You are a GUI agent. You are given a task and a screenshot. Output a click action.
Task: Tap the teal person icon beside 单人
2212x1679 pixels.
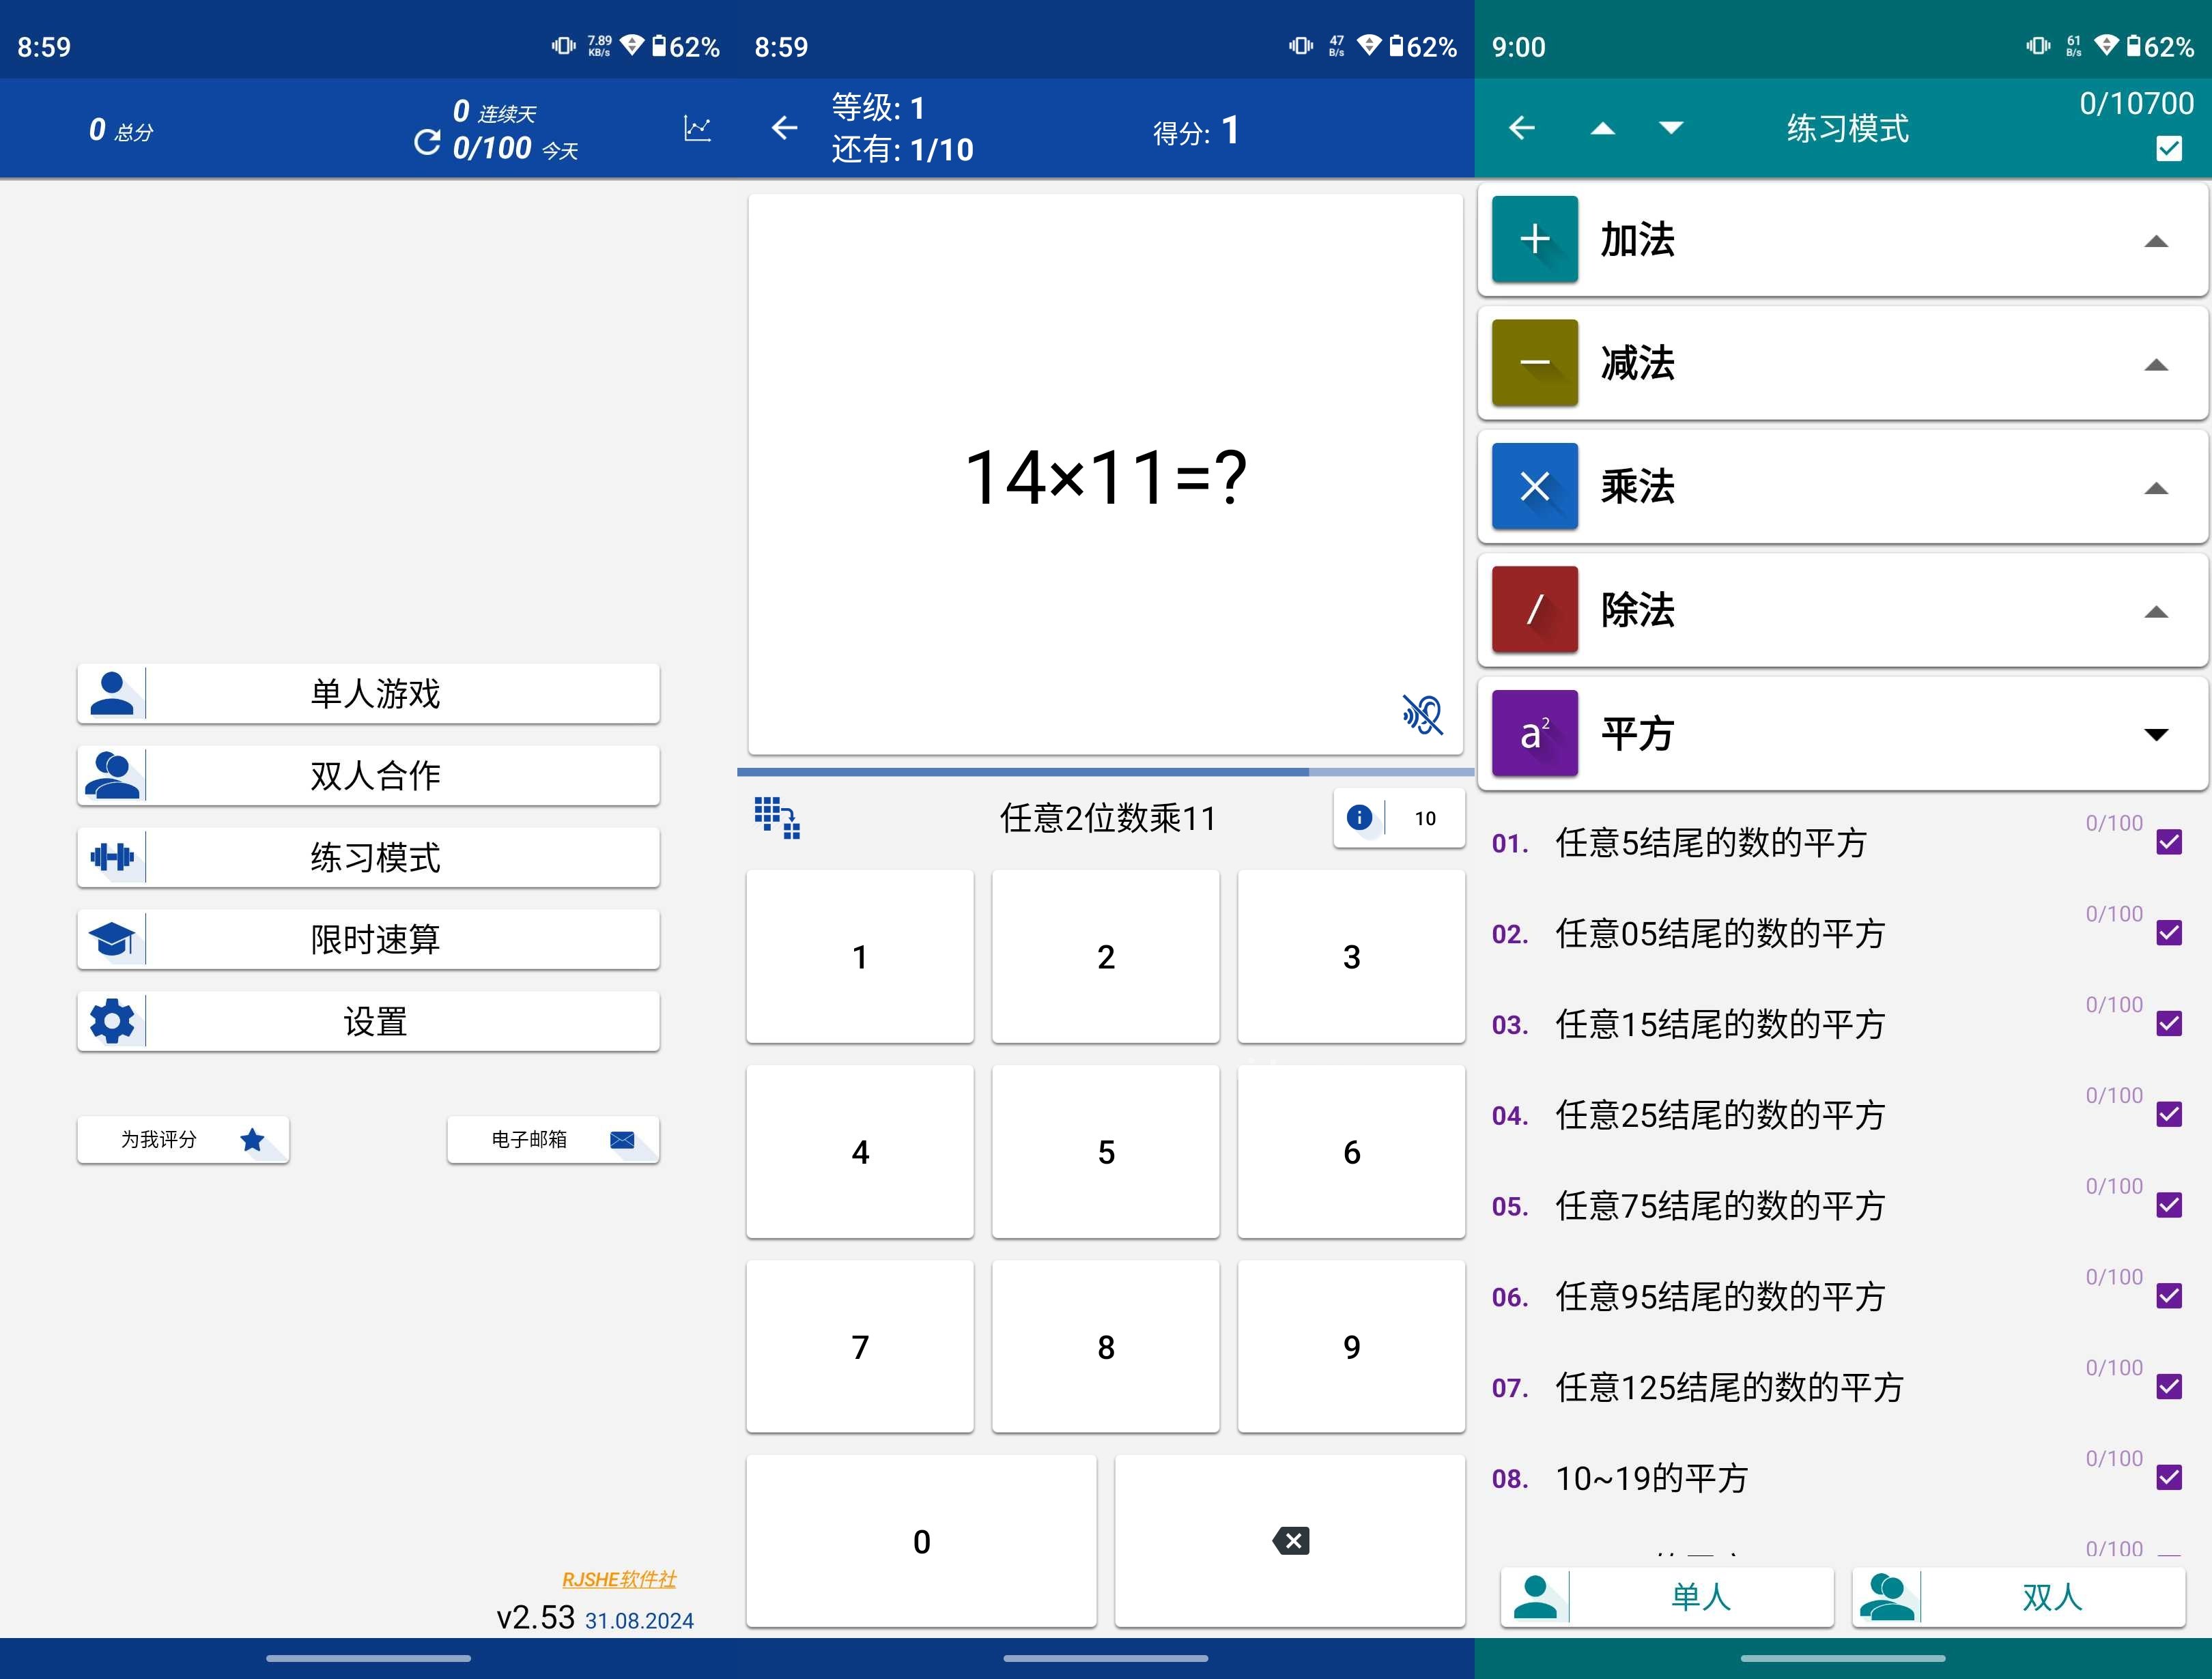click(1535, 1596)
